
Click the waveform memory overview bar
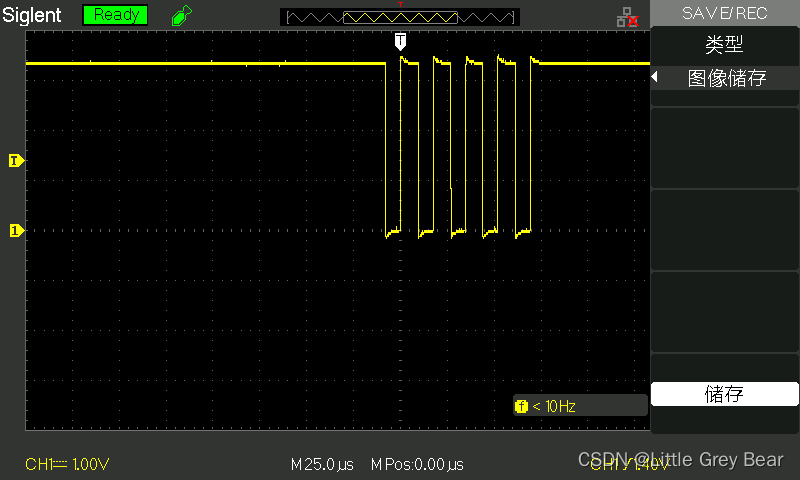tap(400, 17)
